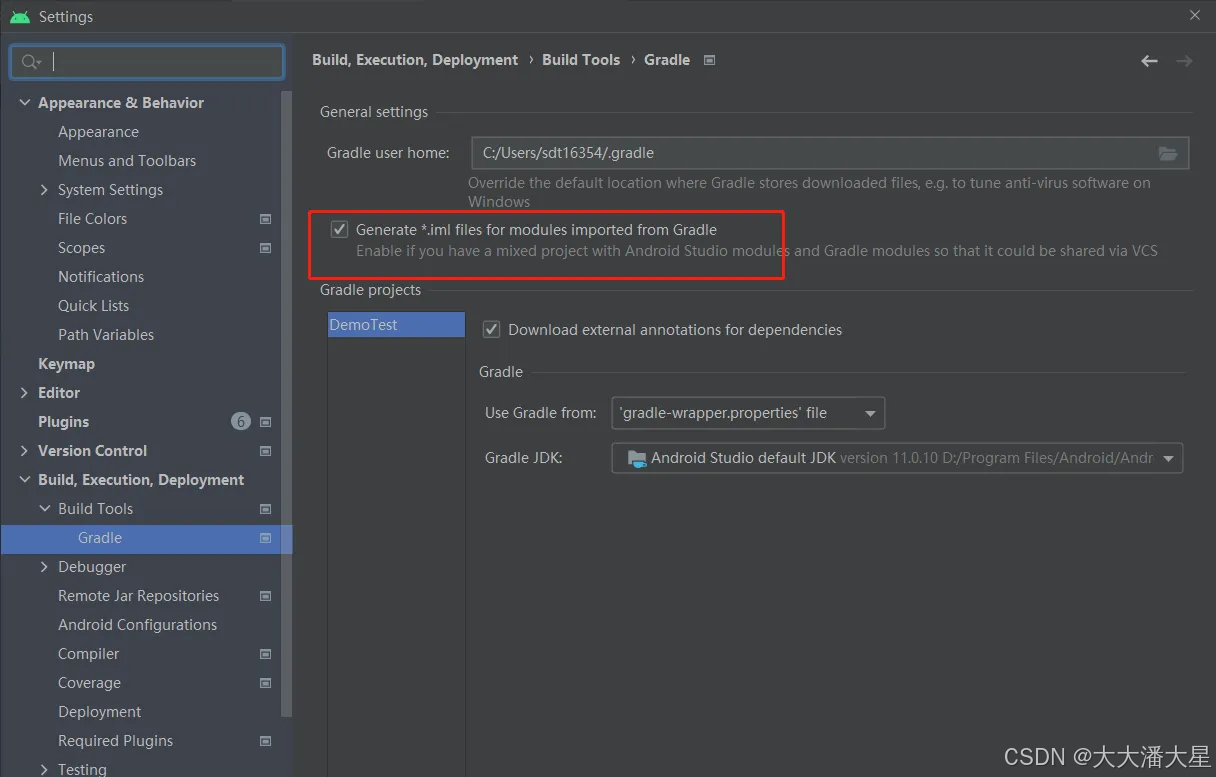
Task: Click the project icon on selected Gradle row
Action: point(266,538)
